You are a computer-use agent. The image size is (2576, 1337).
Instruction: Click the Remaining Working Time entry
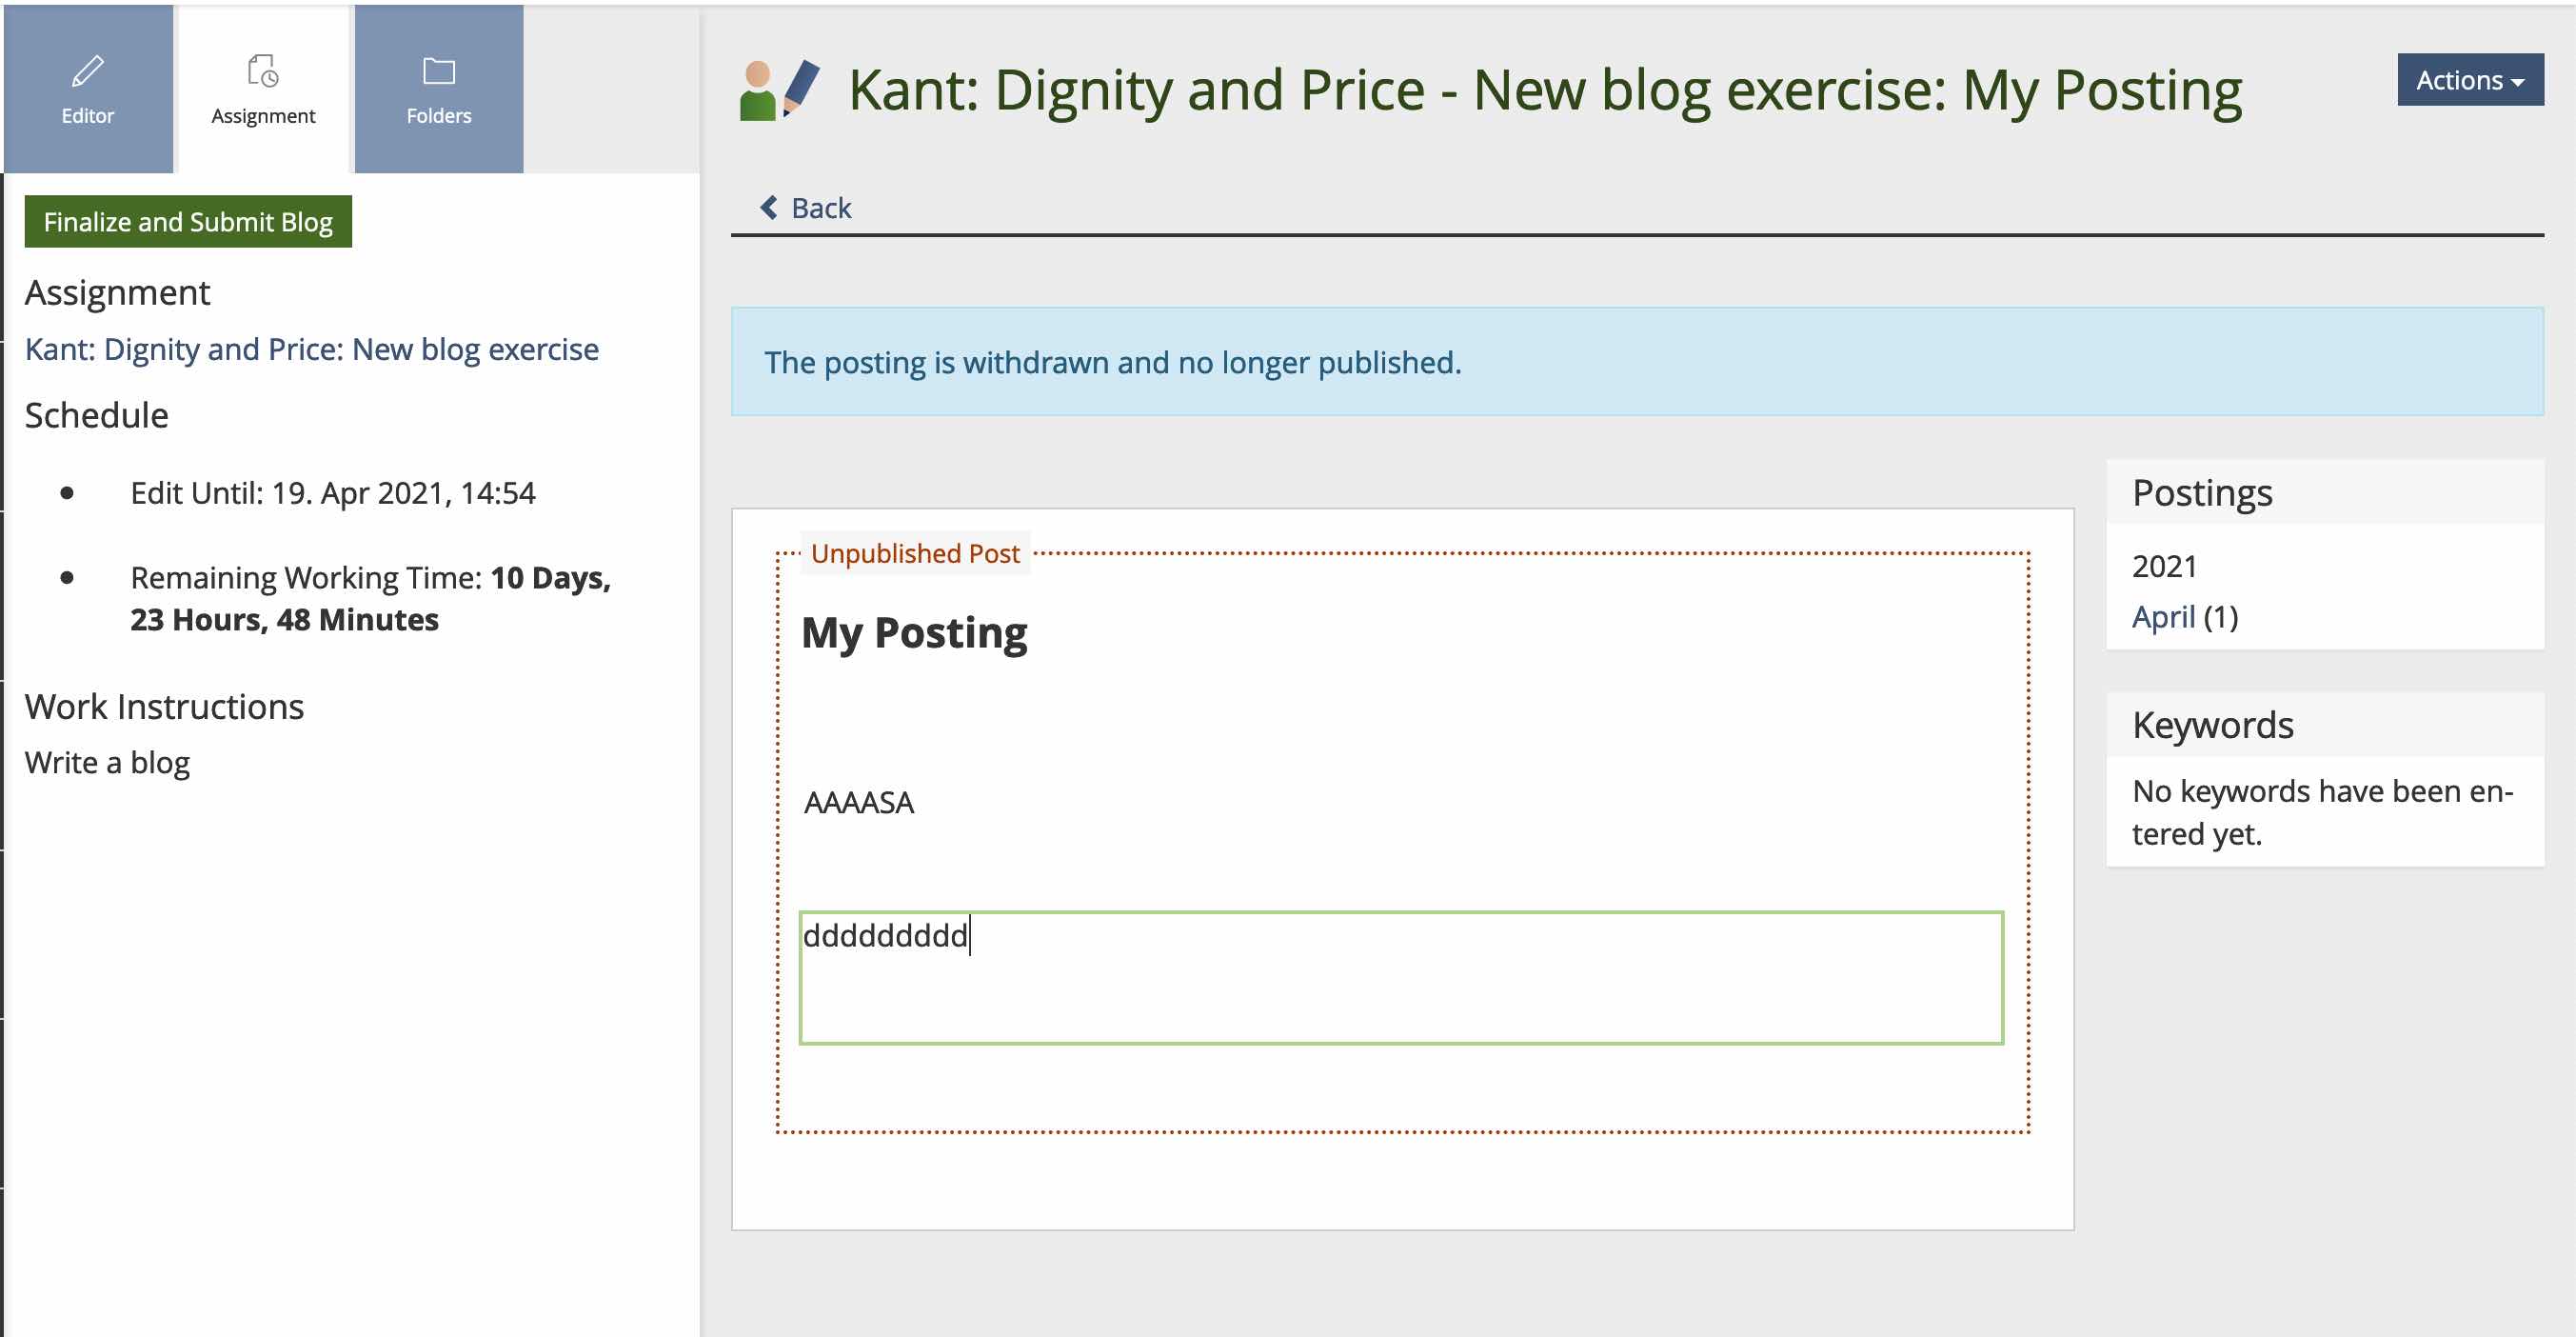[370, 598]
